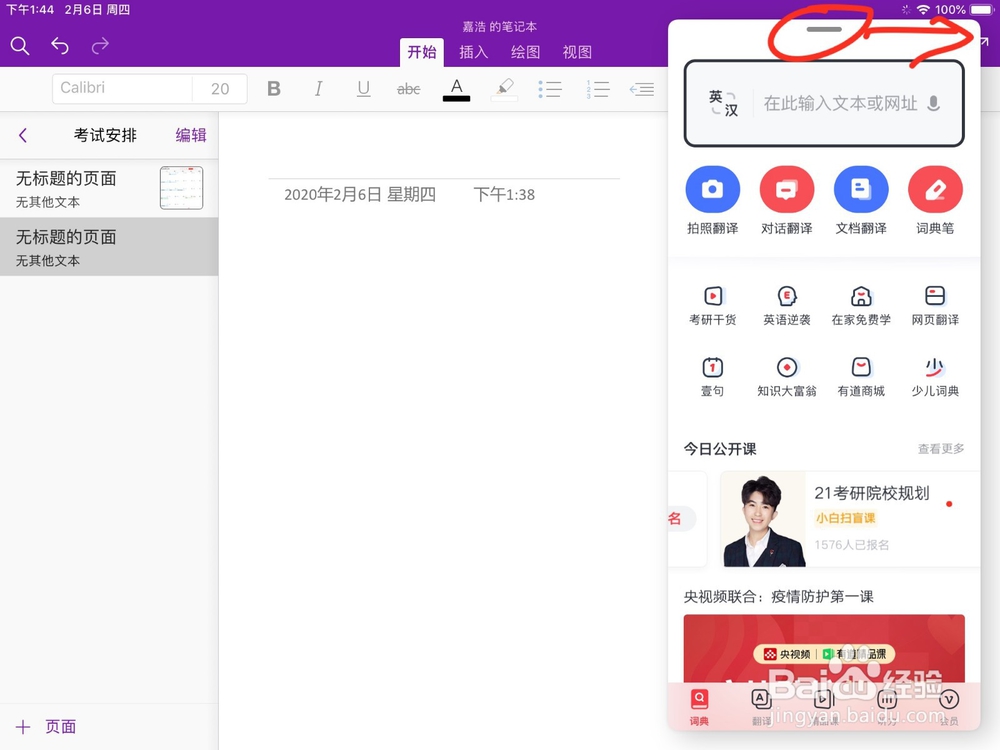Open the 知识大富翁 shortcut
The height and width of the screenshot is (750, 1000).
(786, 378)
